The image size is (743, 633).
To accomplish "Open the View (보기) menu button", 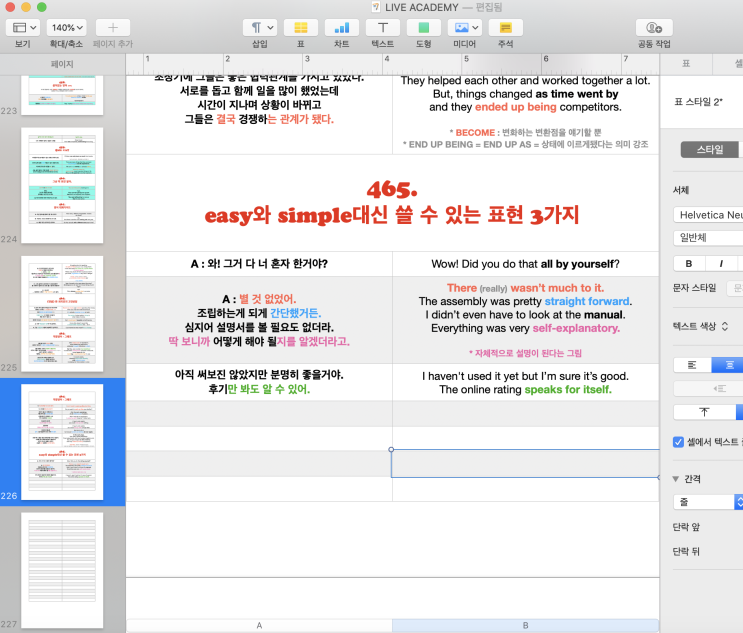I will point(23,27).
